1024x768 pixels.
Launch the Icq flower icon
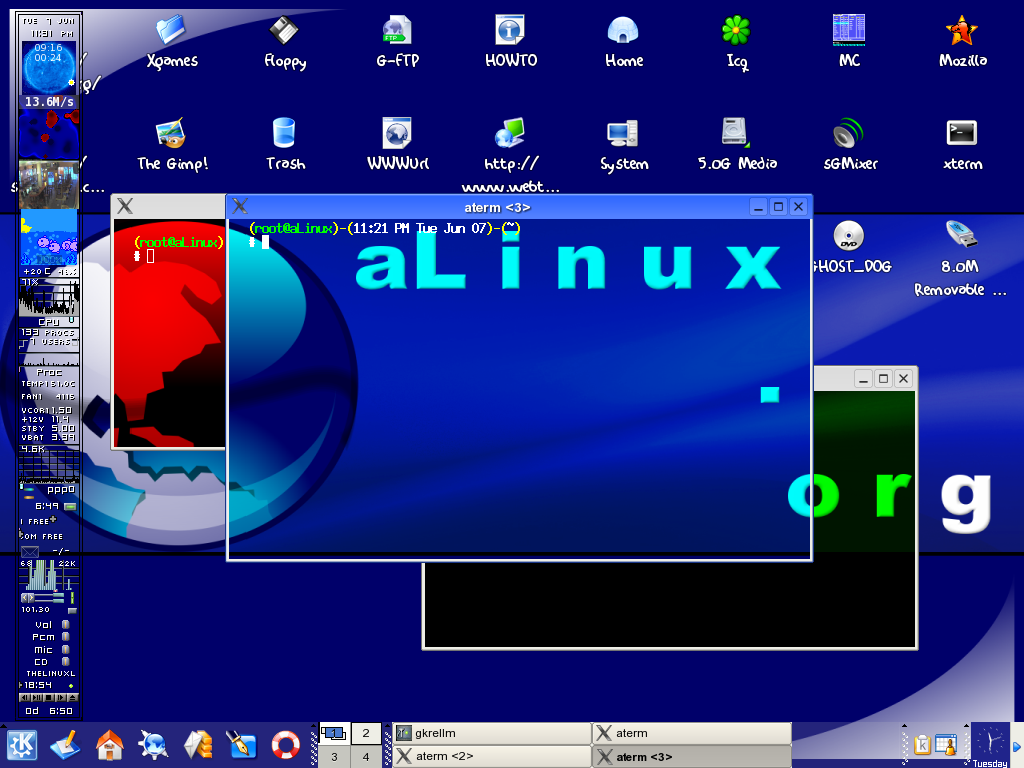(736, 31)
